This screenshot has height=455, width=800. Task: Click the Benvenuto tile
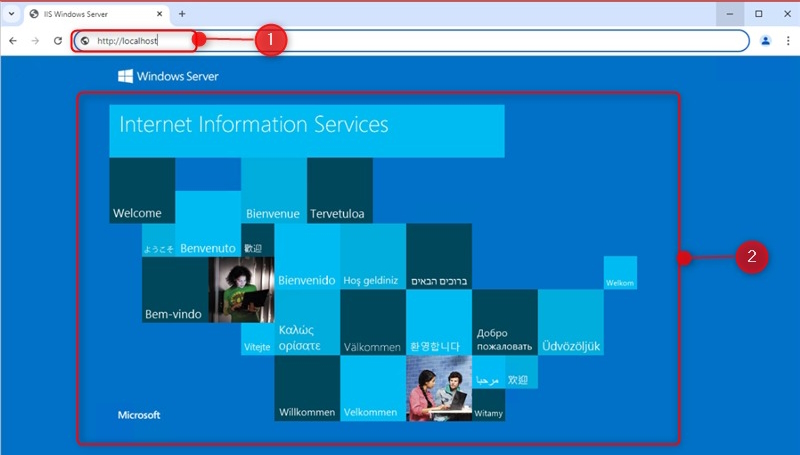click(208, 223)
